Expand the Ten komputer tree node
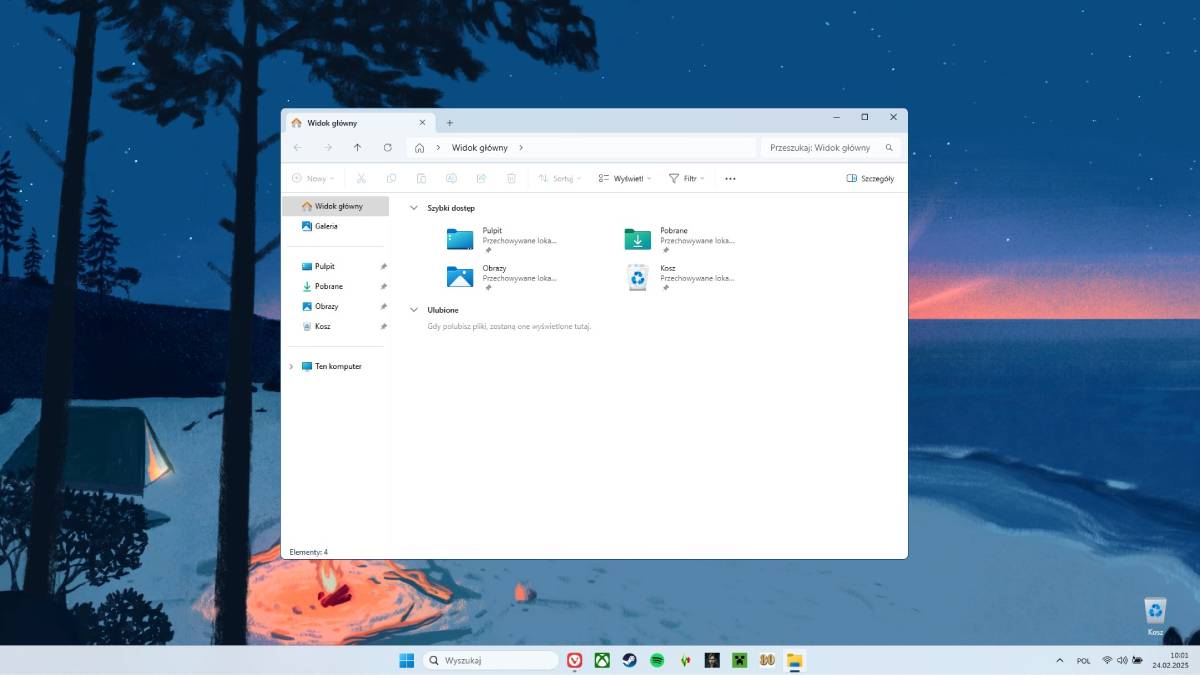 coord(291,367)
